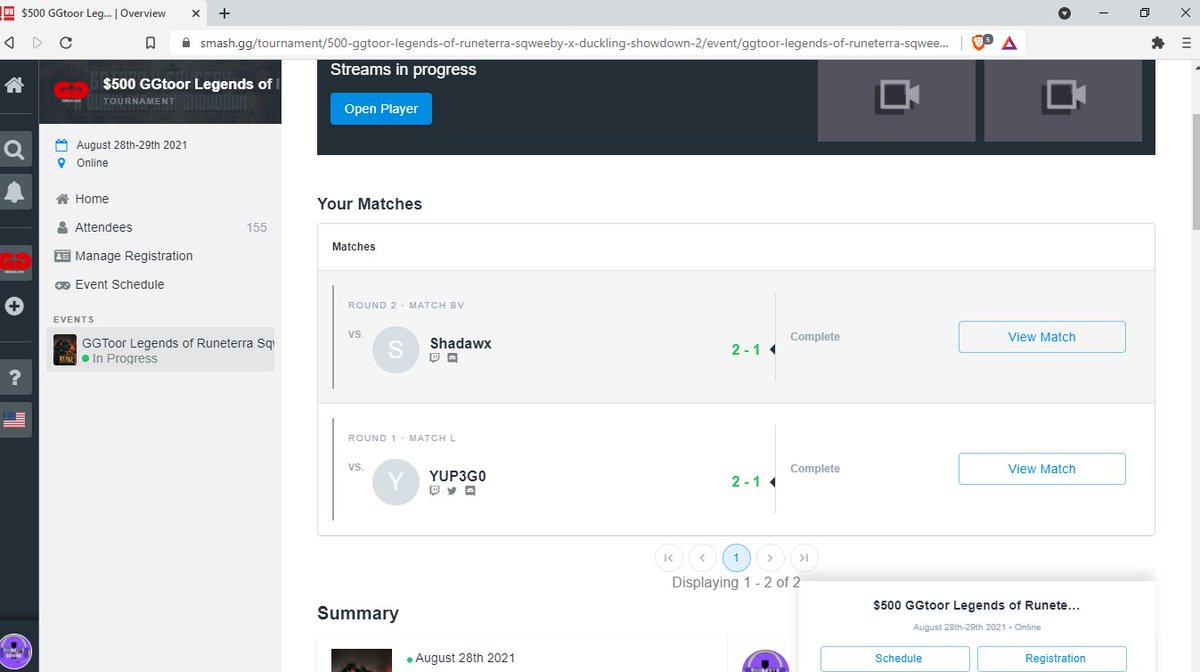Open the second stream video thumbnail
1200x672 pixels.
1063,99
